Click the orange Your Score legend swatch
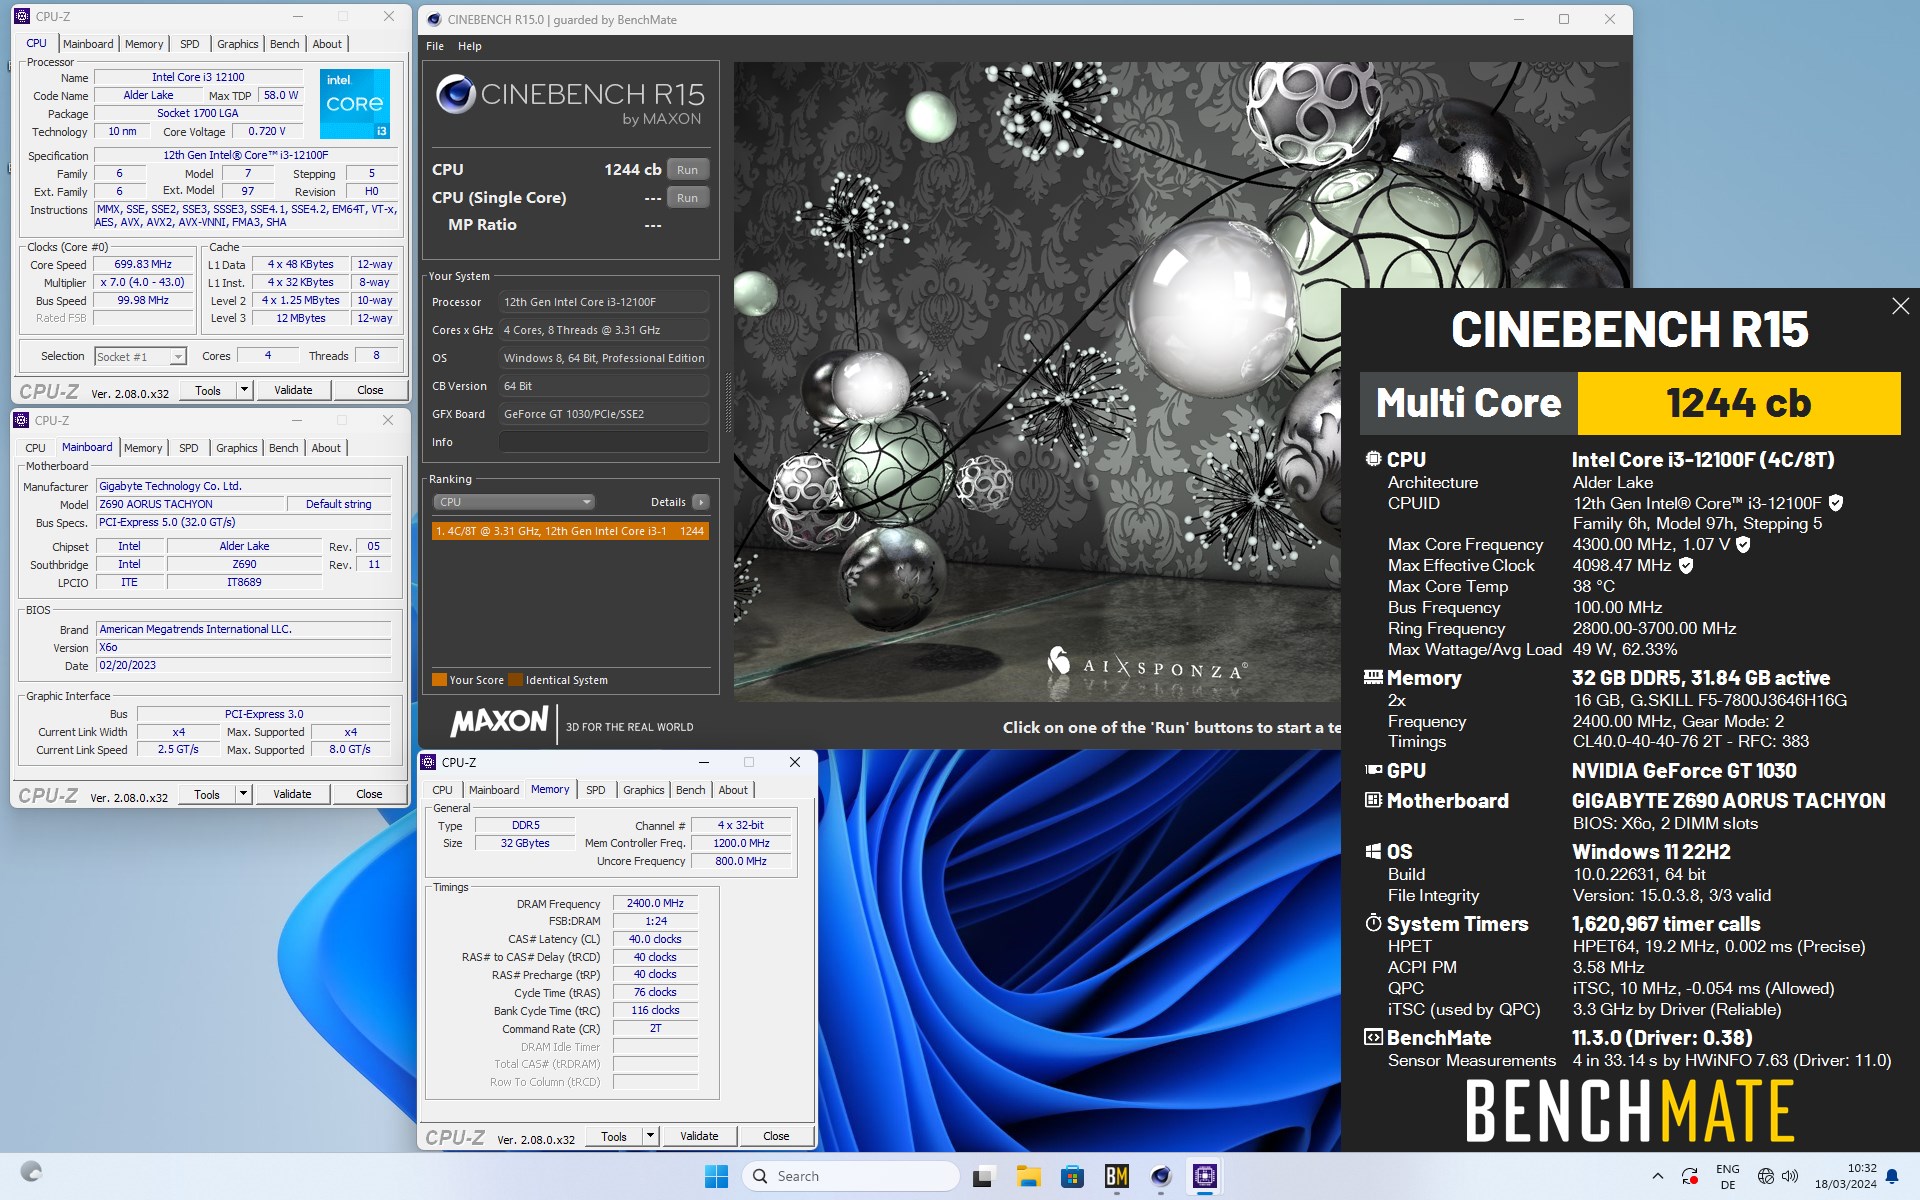This screenshot has width=1920, height=1200. (x=439, y=680)
